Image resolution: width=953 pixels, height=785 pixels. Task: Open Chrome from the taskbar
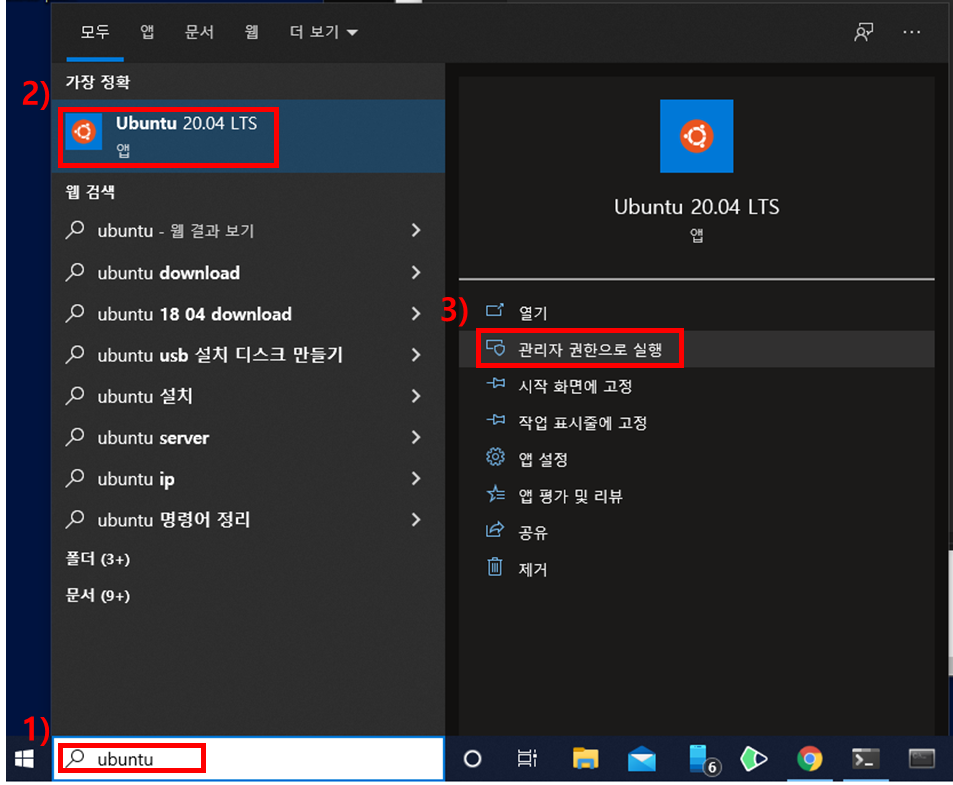(x=809, y=759)
